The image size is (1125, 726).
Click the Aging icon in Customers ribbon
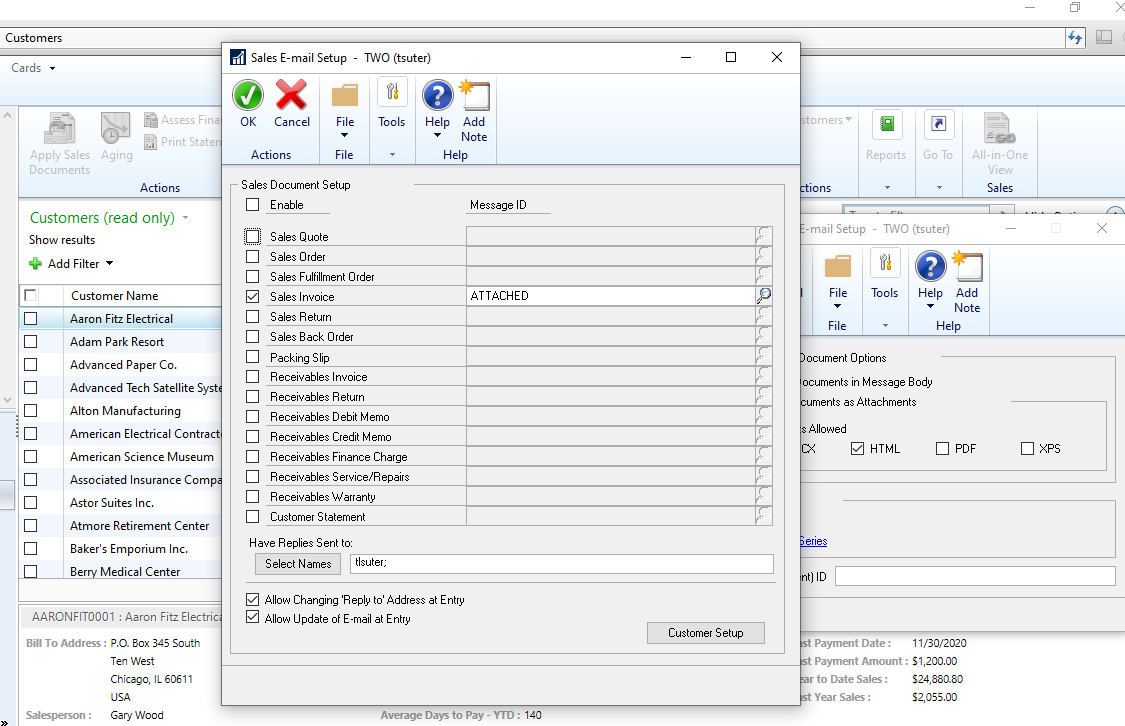(116, 128)
